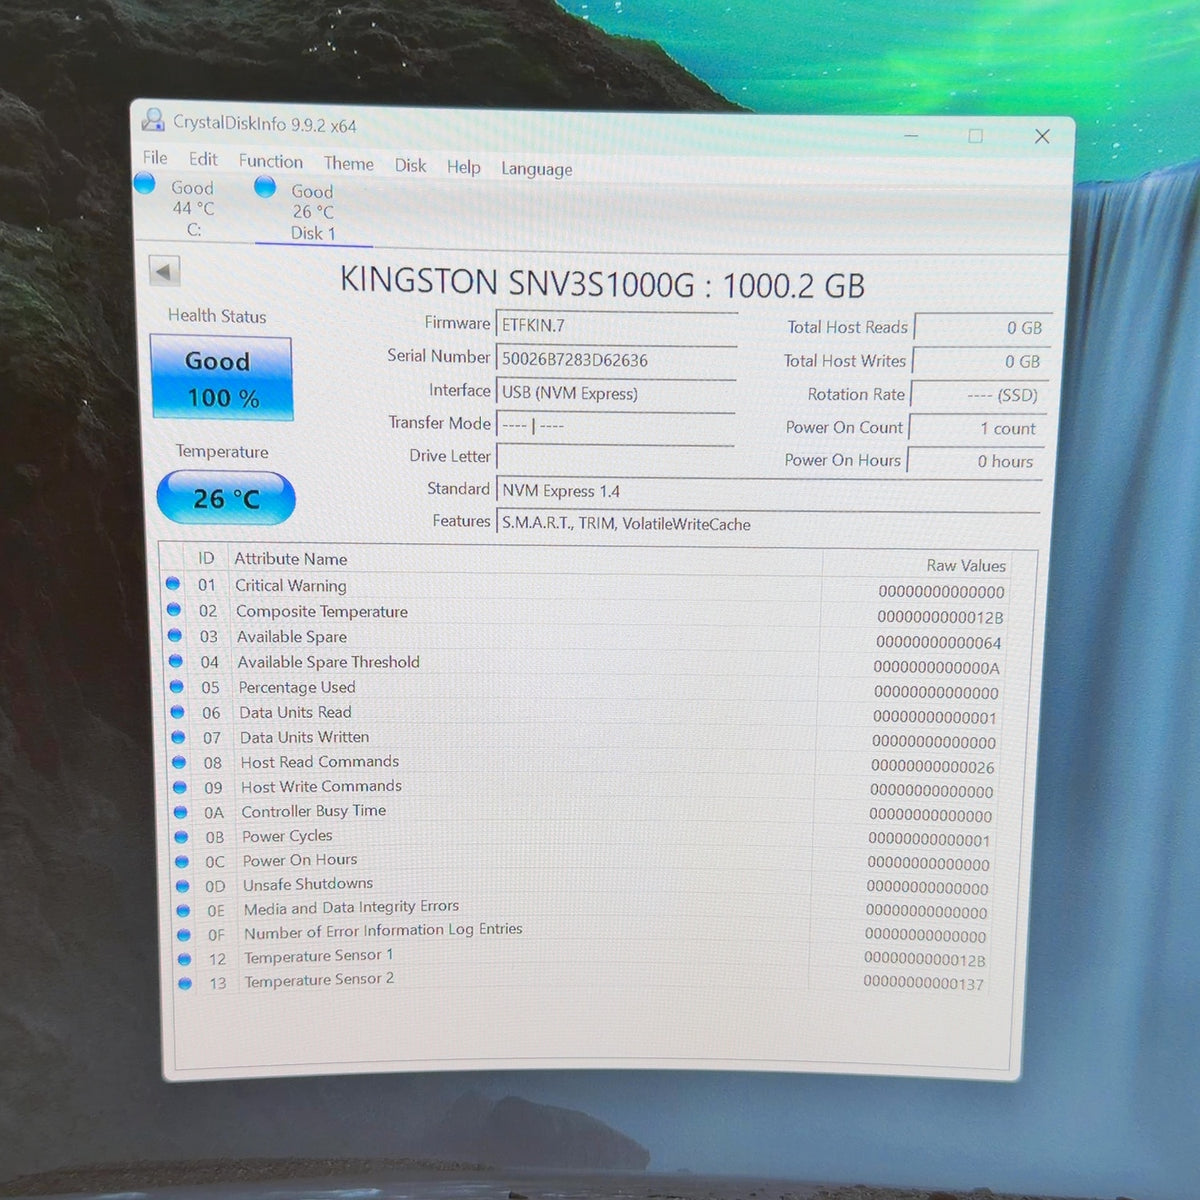Click the status dot for Critical Warning

(x=172, y=584)
